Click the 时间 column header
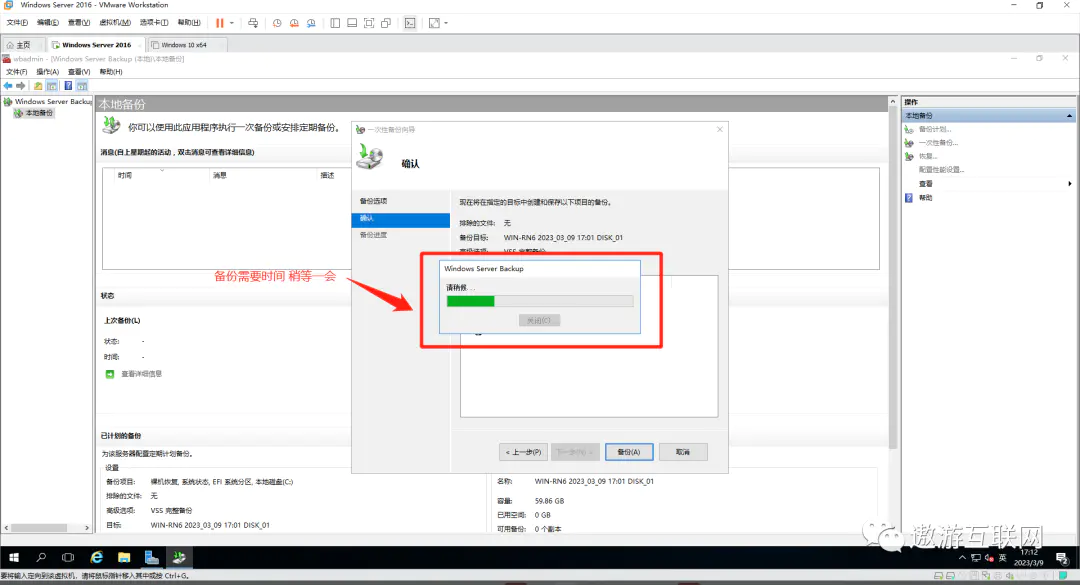Viewport: 1080px width, 585px height. click(125, 176)
